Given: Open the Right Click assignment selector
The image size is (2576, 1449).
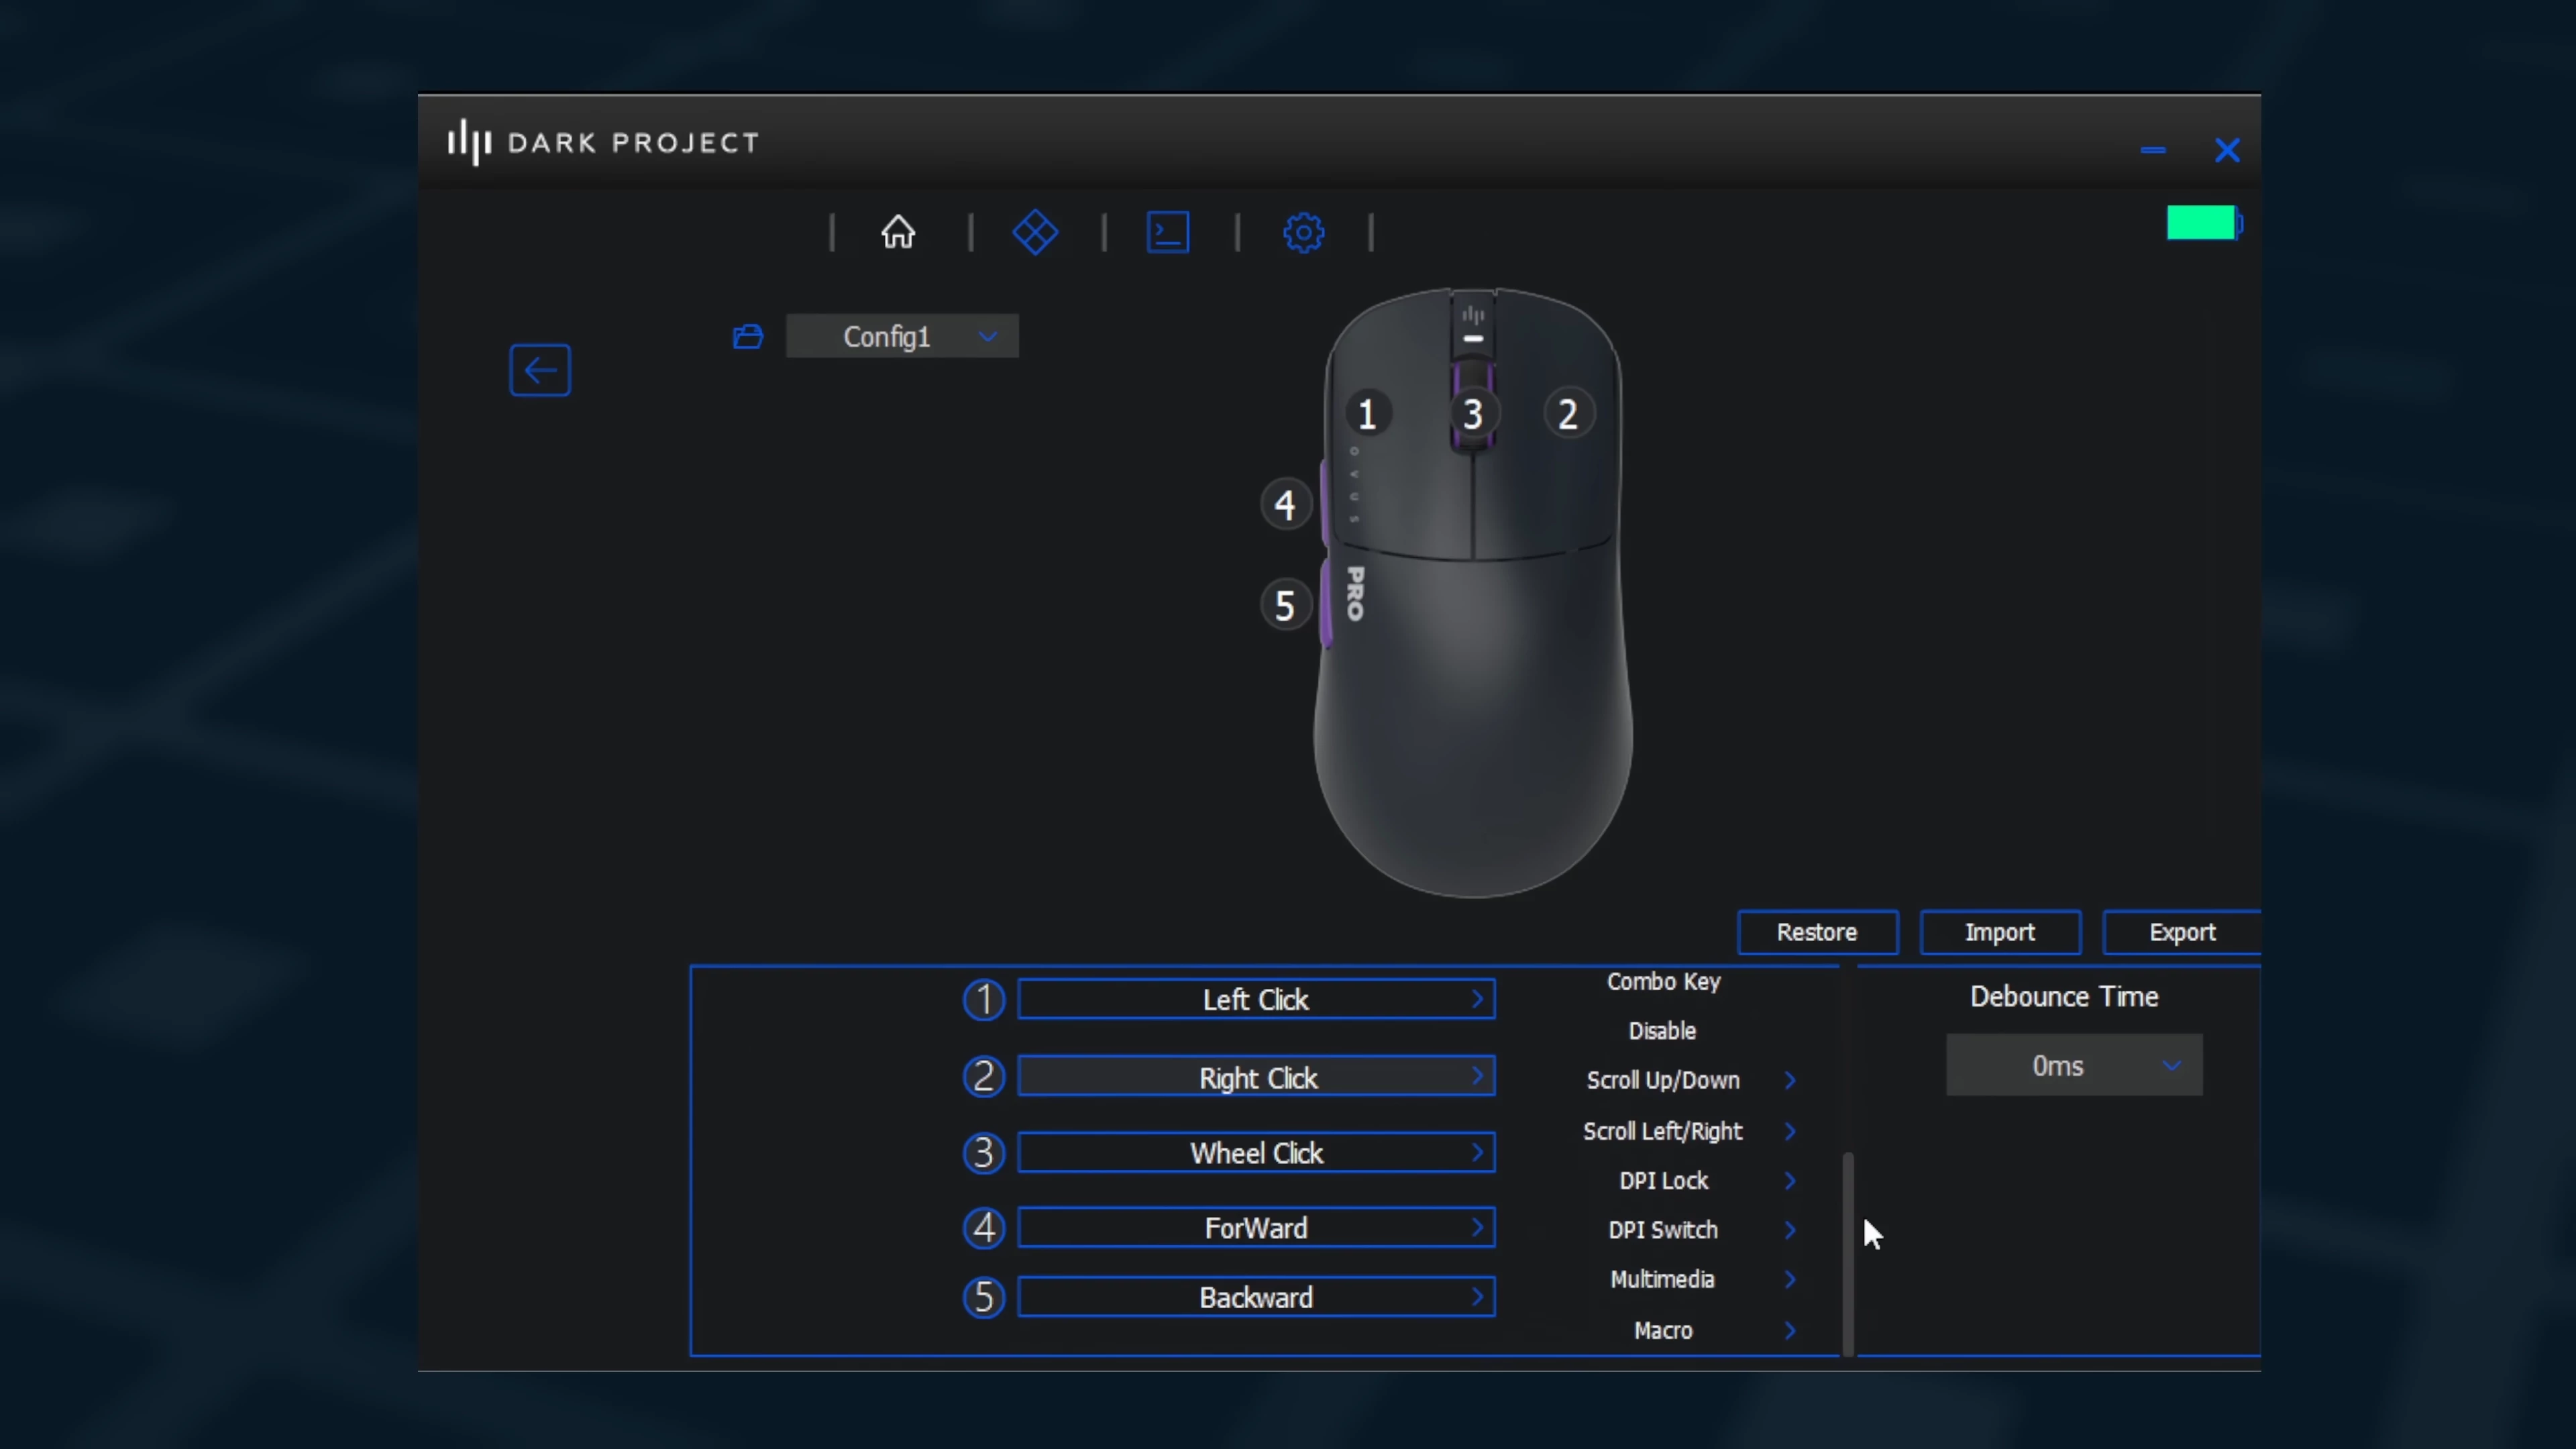Looking at the screenshot, I should (x=1256, y=1077).
